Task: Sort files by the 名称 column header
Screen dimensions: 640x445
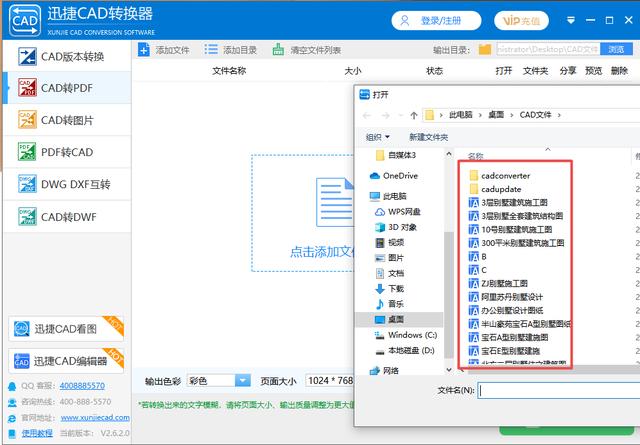Action: coord(476,156)
